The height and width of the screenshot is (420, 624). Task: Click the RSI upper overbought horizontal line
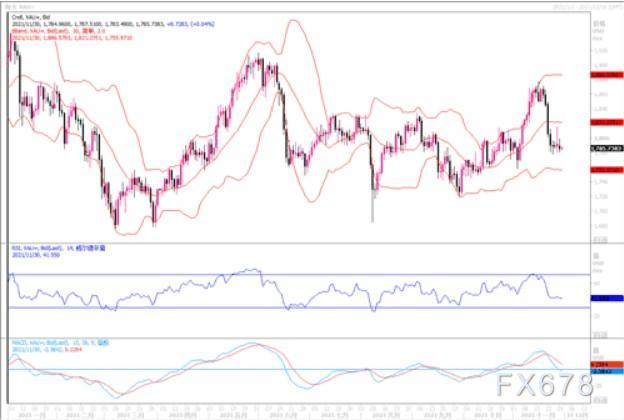click(299, 275)
